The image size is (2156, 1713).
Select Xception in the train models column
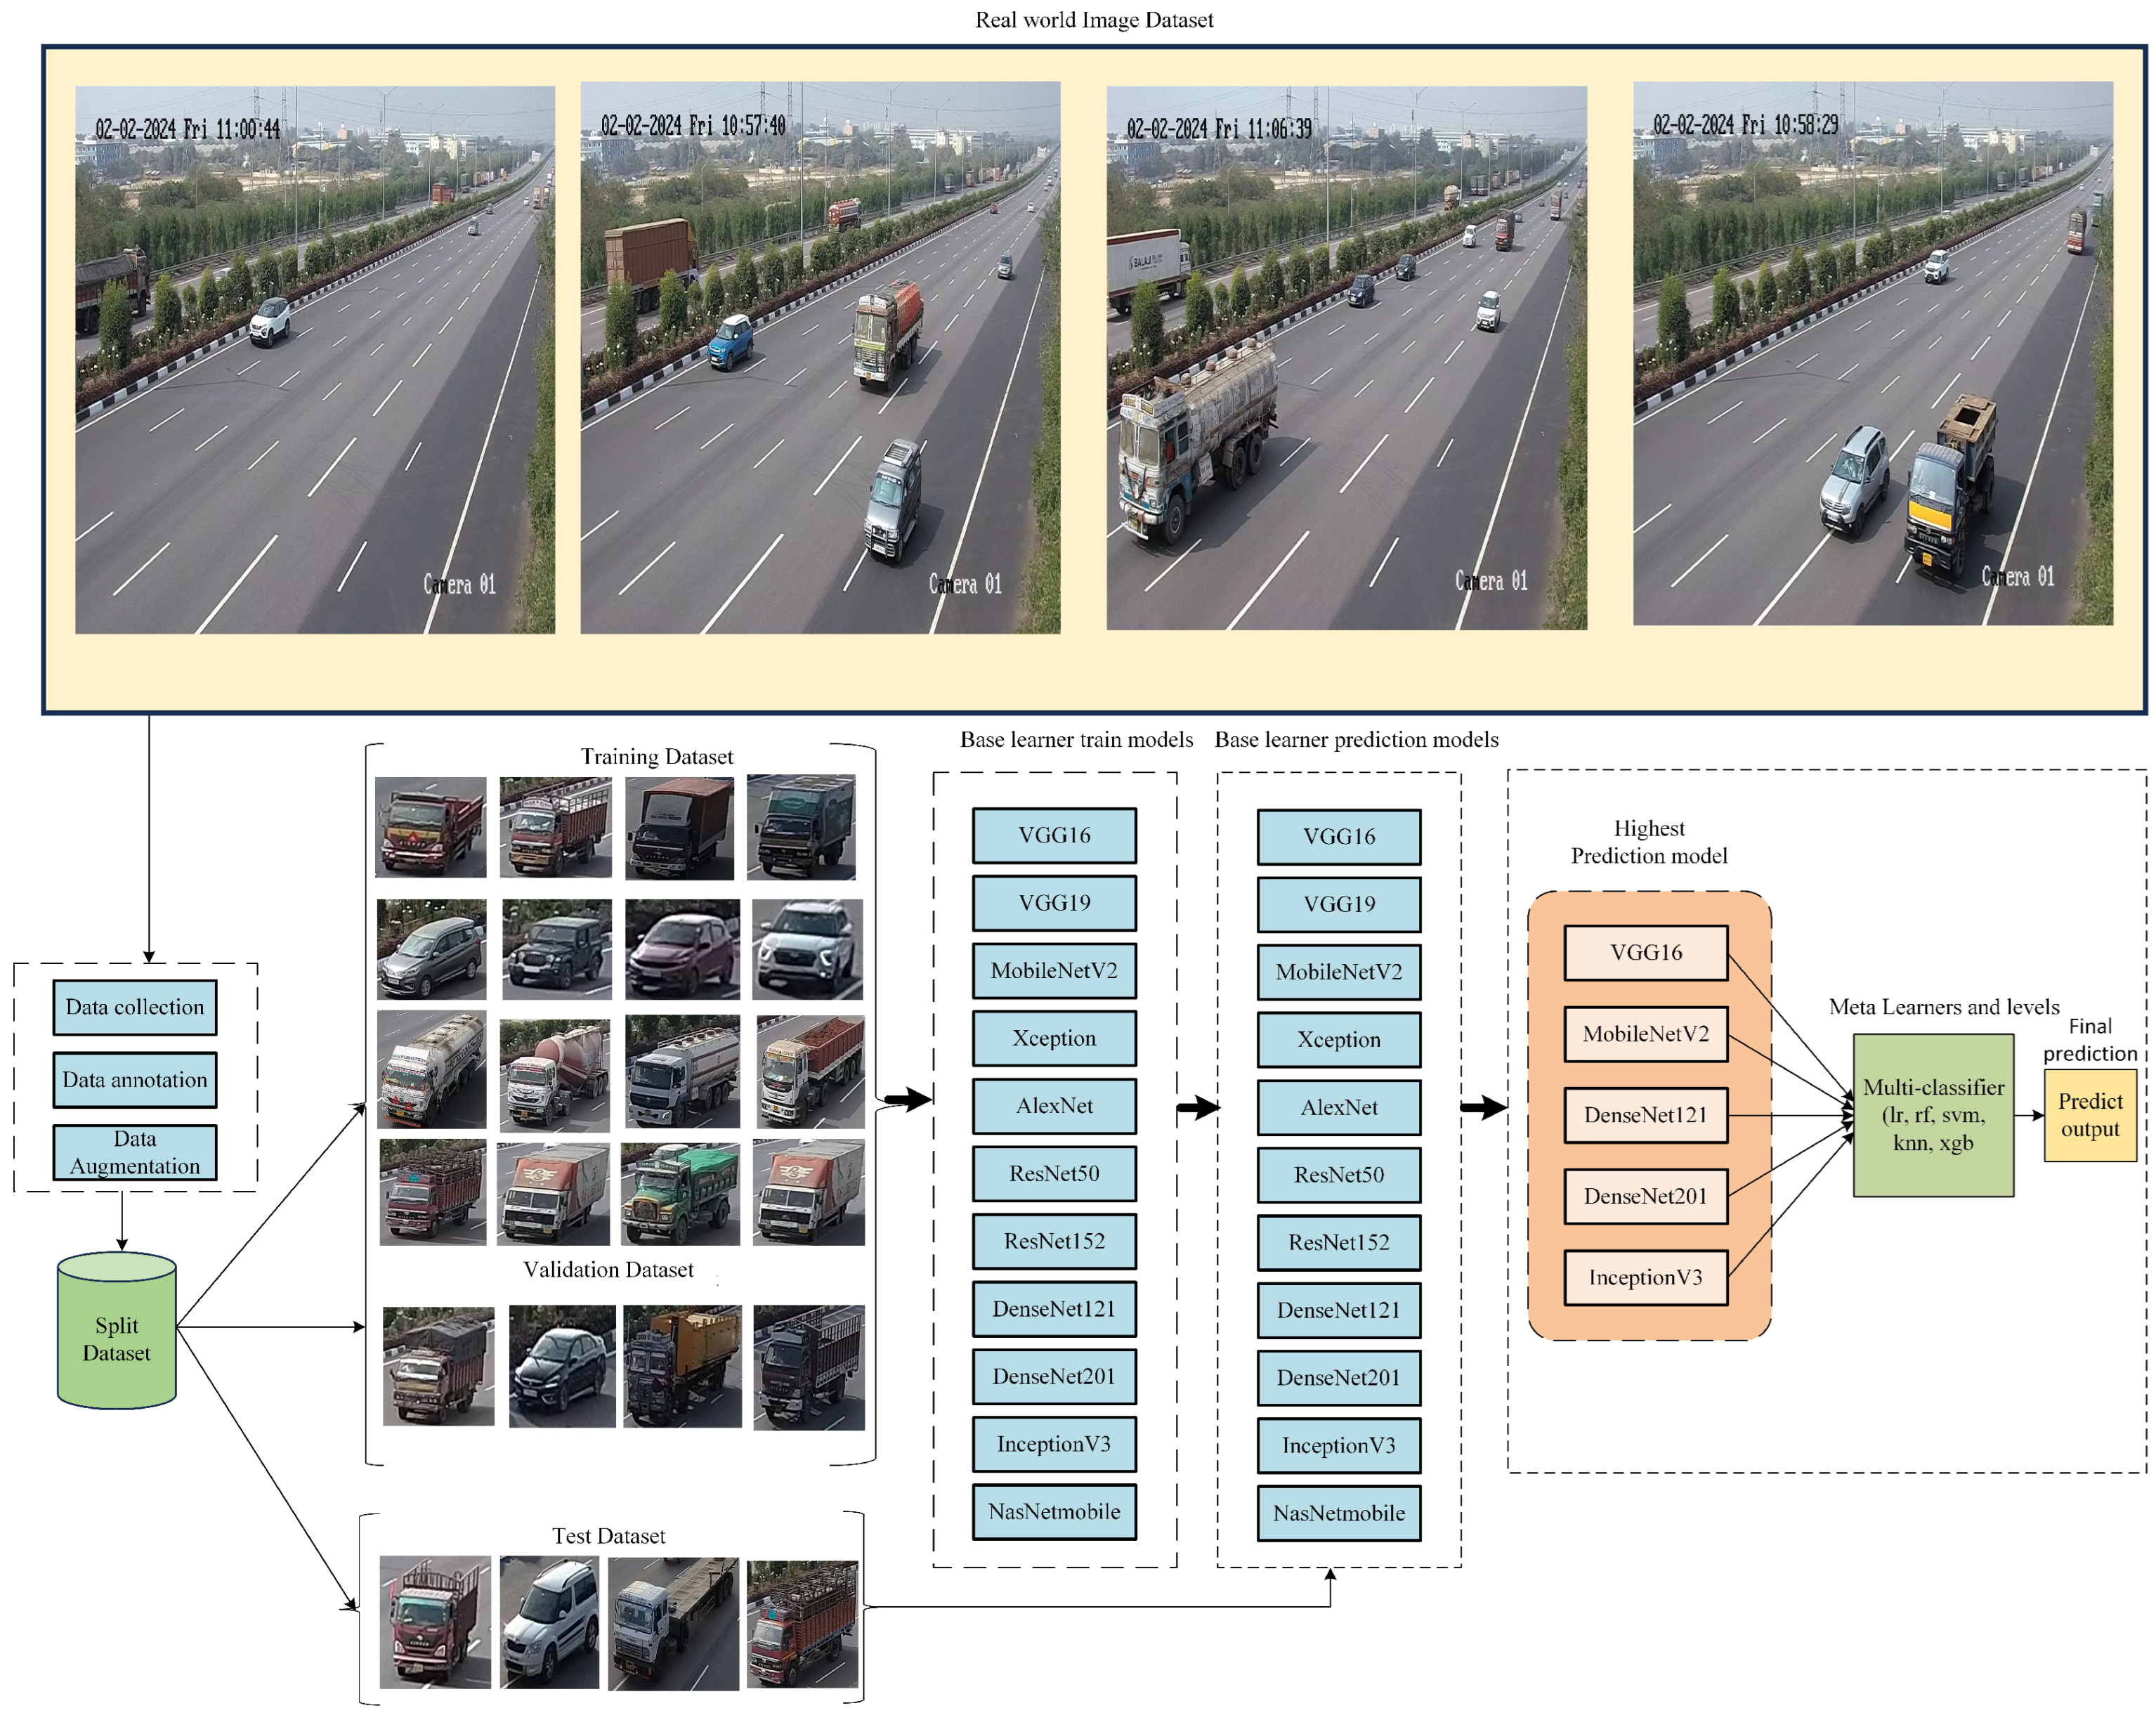coord(1054,1039)
